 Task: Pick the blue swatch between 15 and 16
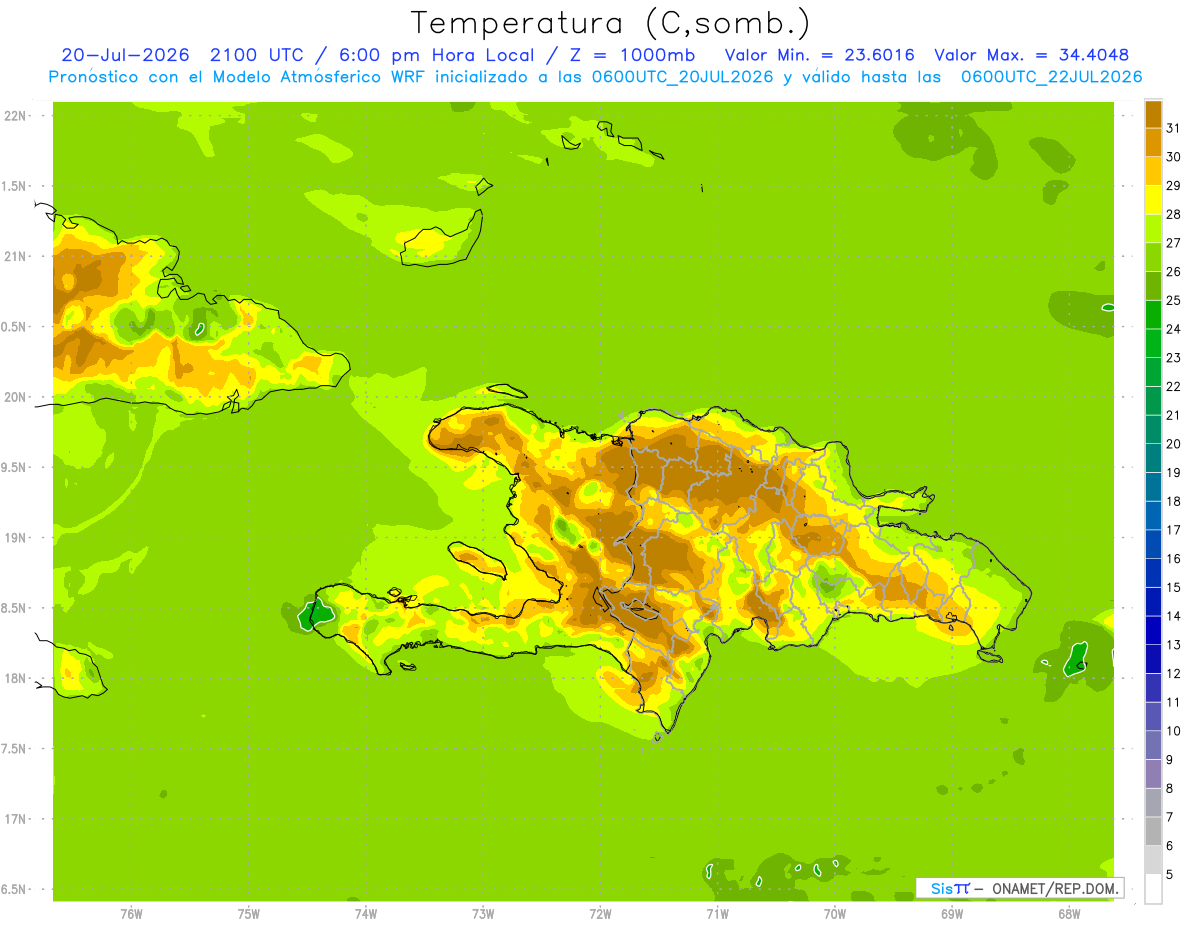1153,573
